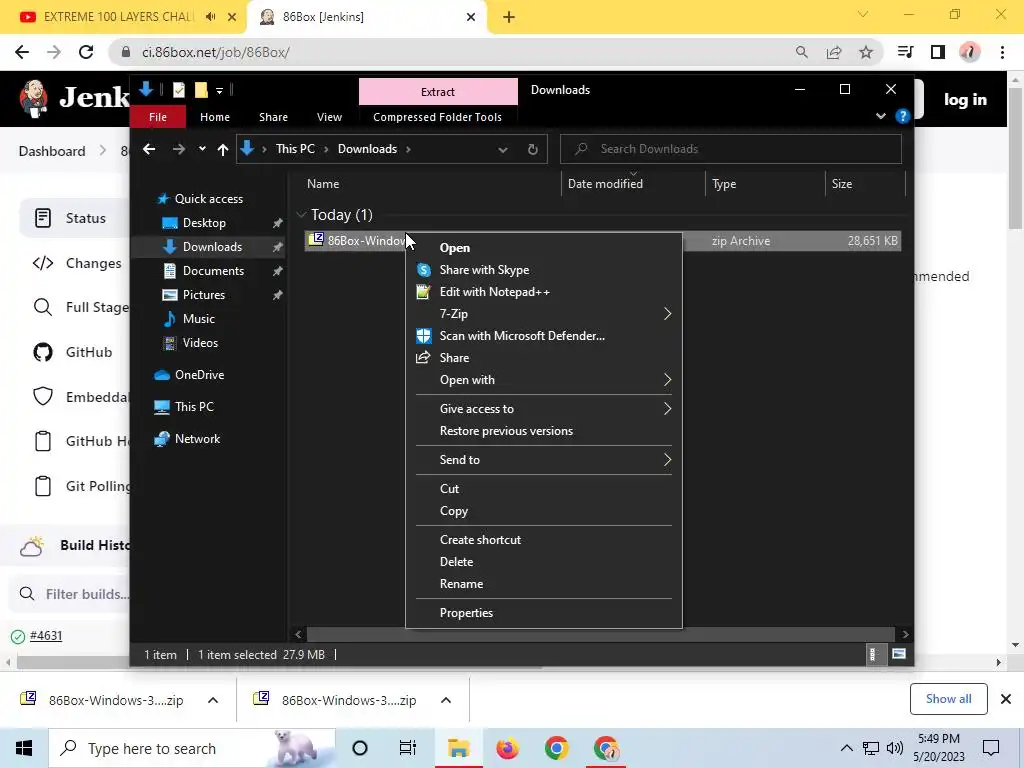
Task: Open the notifications center icon
Action: click(991, 748)
